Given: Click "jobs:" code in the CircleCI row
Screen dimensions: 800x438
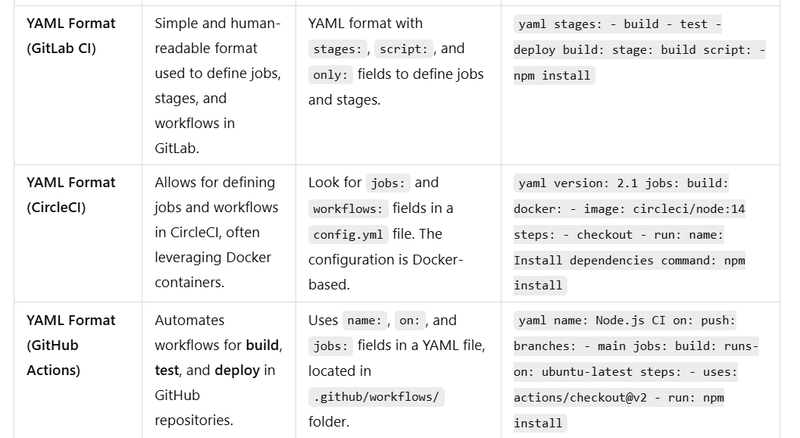Looking at the screenshot, I should pos(389,183).
